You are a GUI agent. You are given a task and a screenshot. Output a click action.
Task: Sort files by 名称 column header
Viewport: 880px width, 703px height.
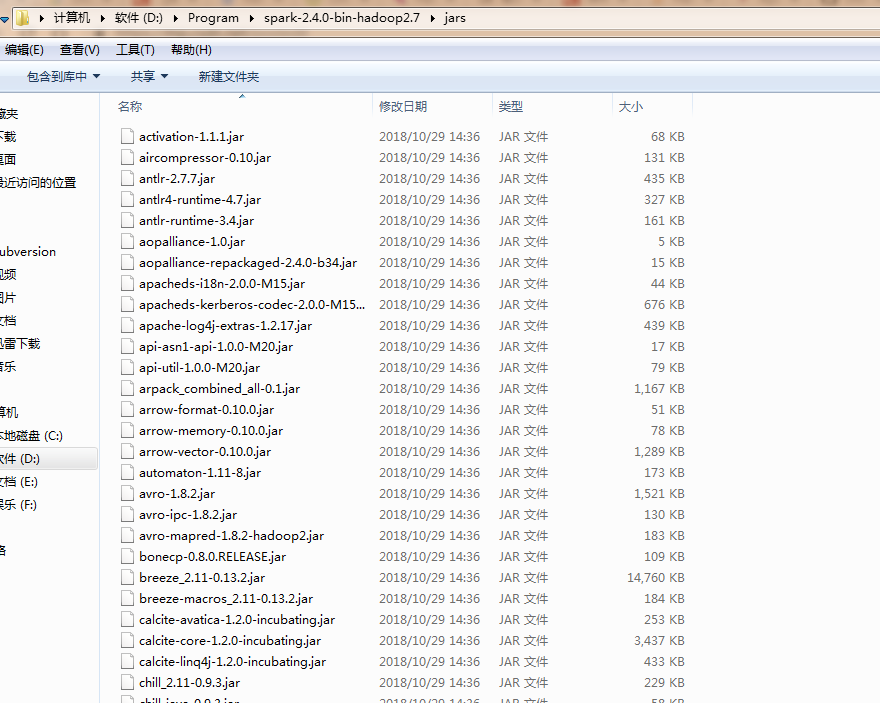pos(130,106)
